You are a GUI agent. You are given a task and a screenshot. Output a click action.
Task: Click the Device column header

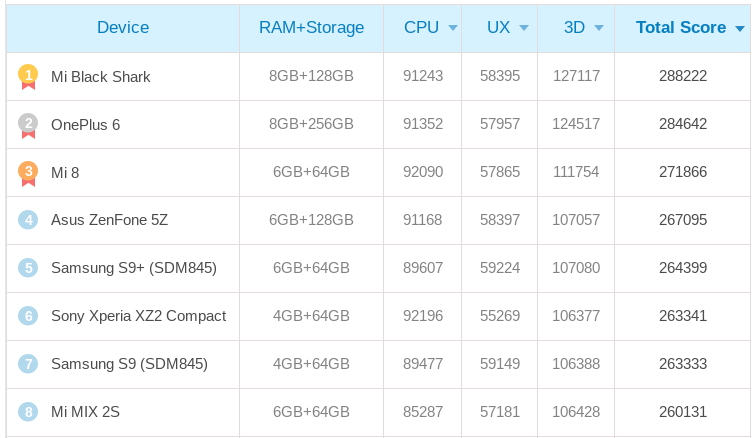click(x=123, y=27)
